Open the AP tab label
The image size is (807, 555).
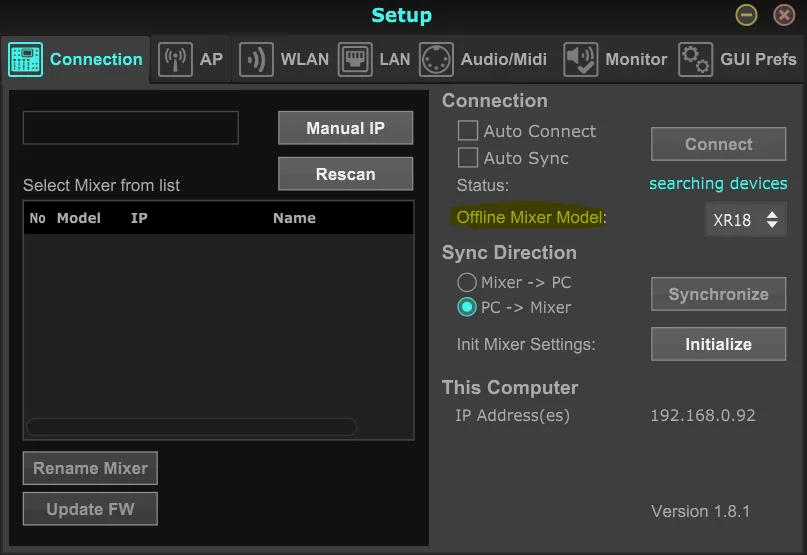click(211, 59)
